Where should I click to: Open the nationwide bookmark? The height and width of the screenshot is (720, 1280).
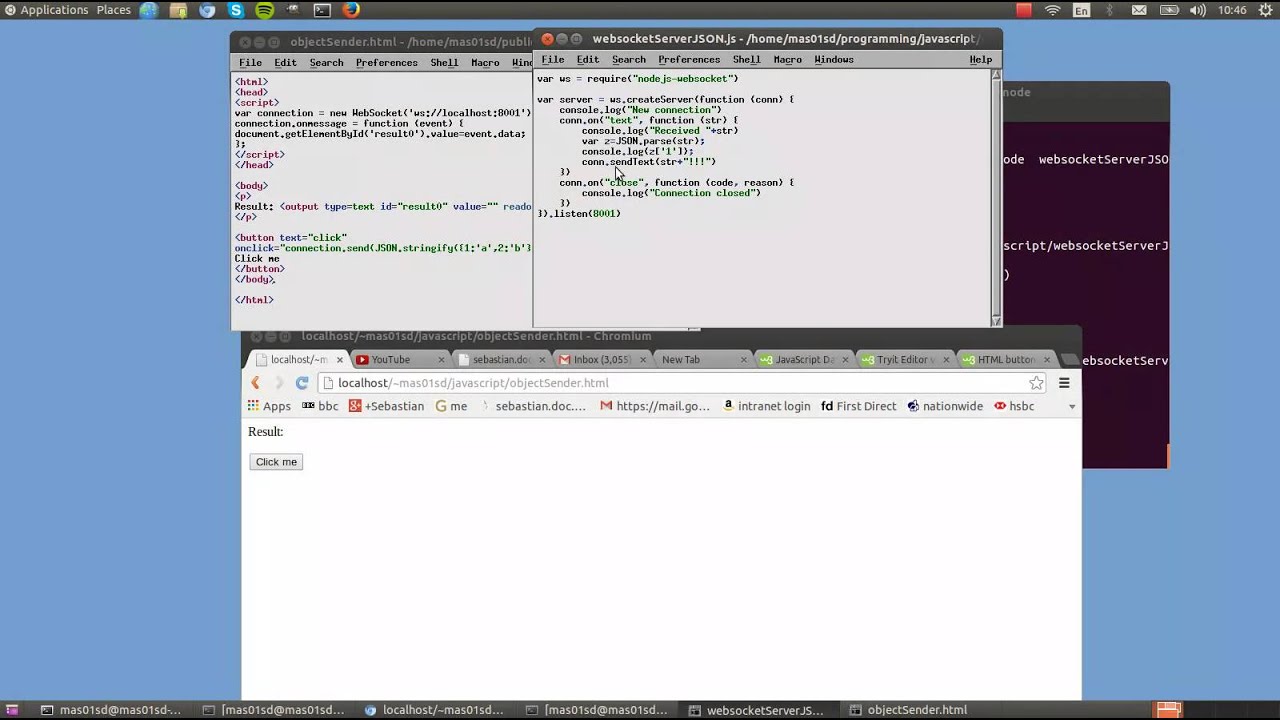[944, 407]
